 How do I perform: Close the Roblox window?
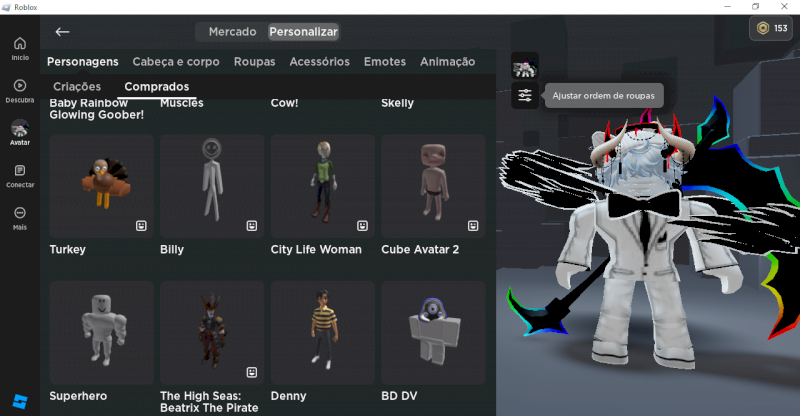[784, 6]
